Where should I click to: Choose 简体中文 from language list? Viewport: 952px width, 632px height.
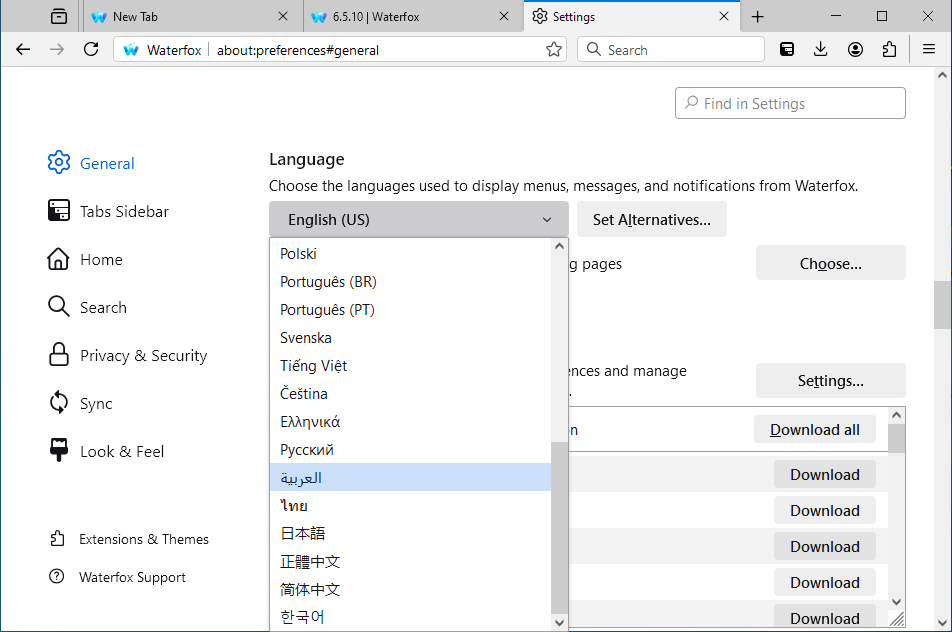pyautogui.click(x=410, y=589)
